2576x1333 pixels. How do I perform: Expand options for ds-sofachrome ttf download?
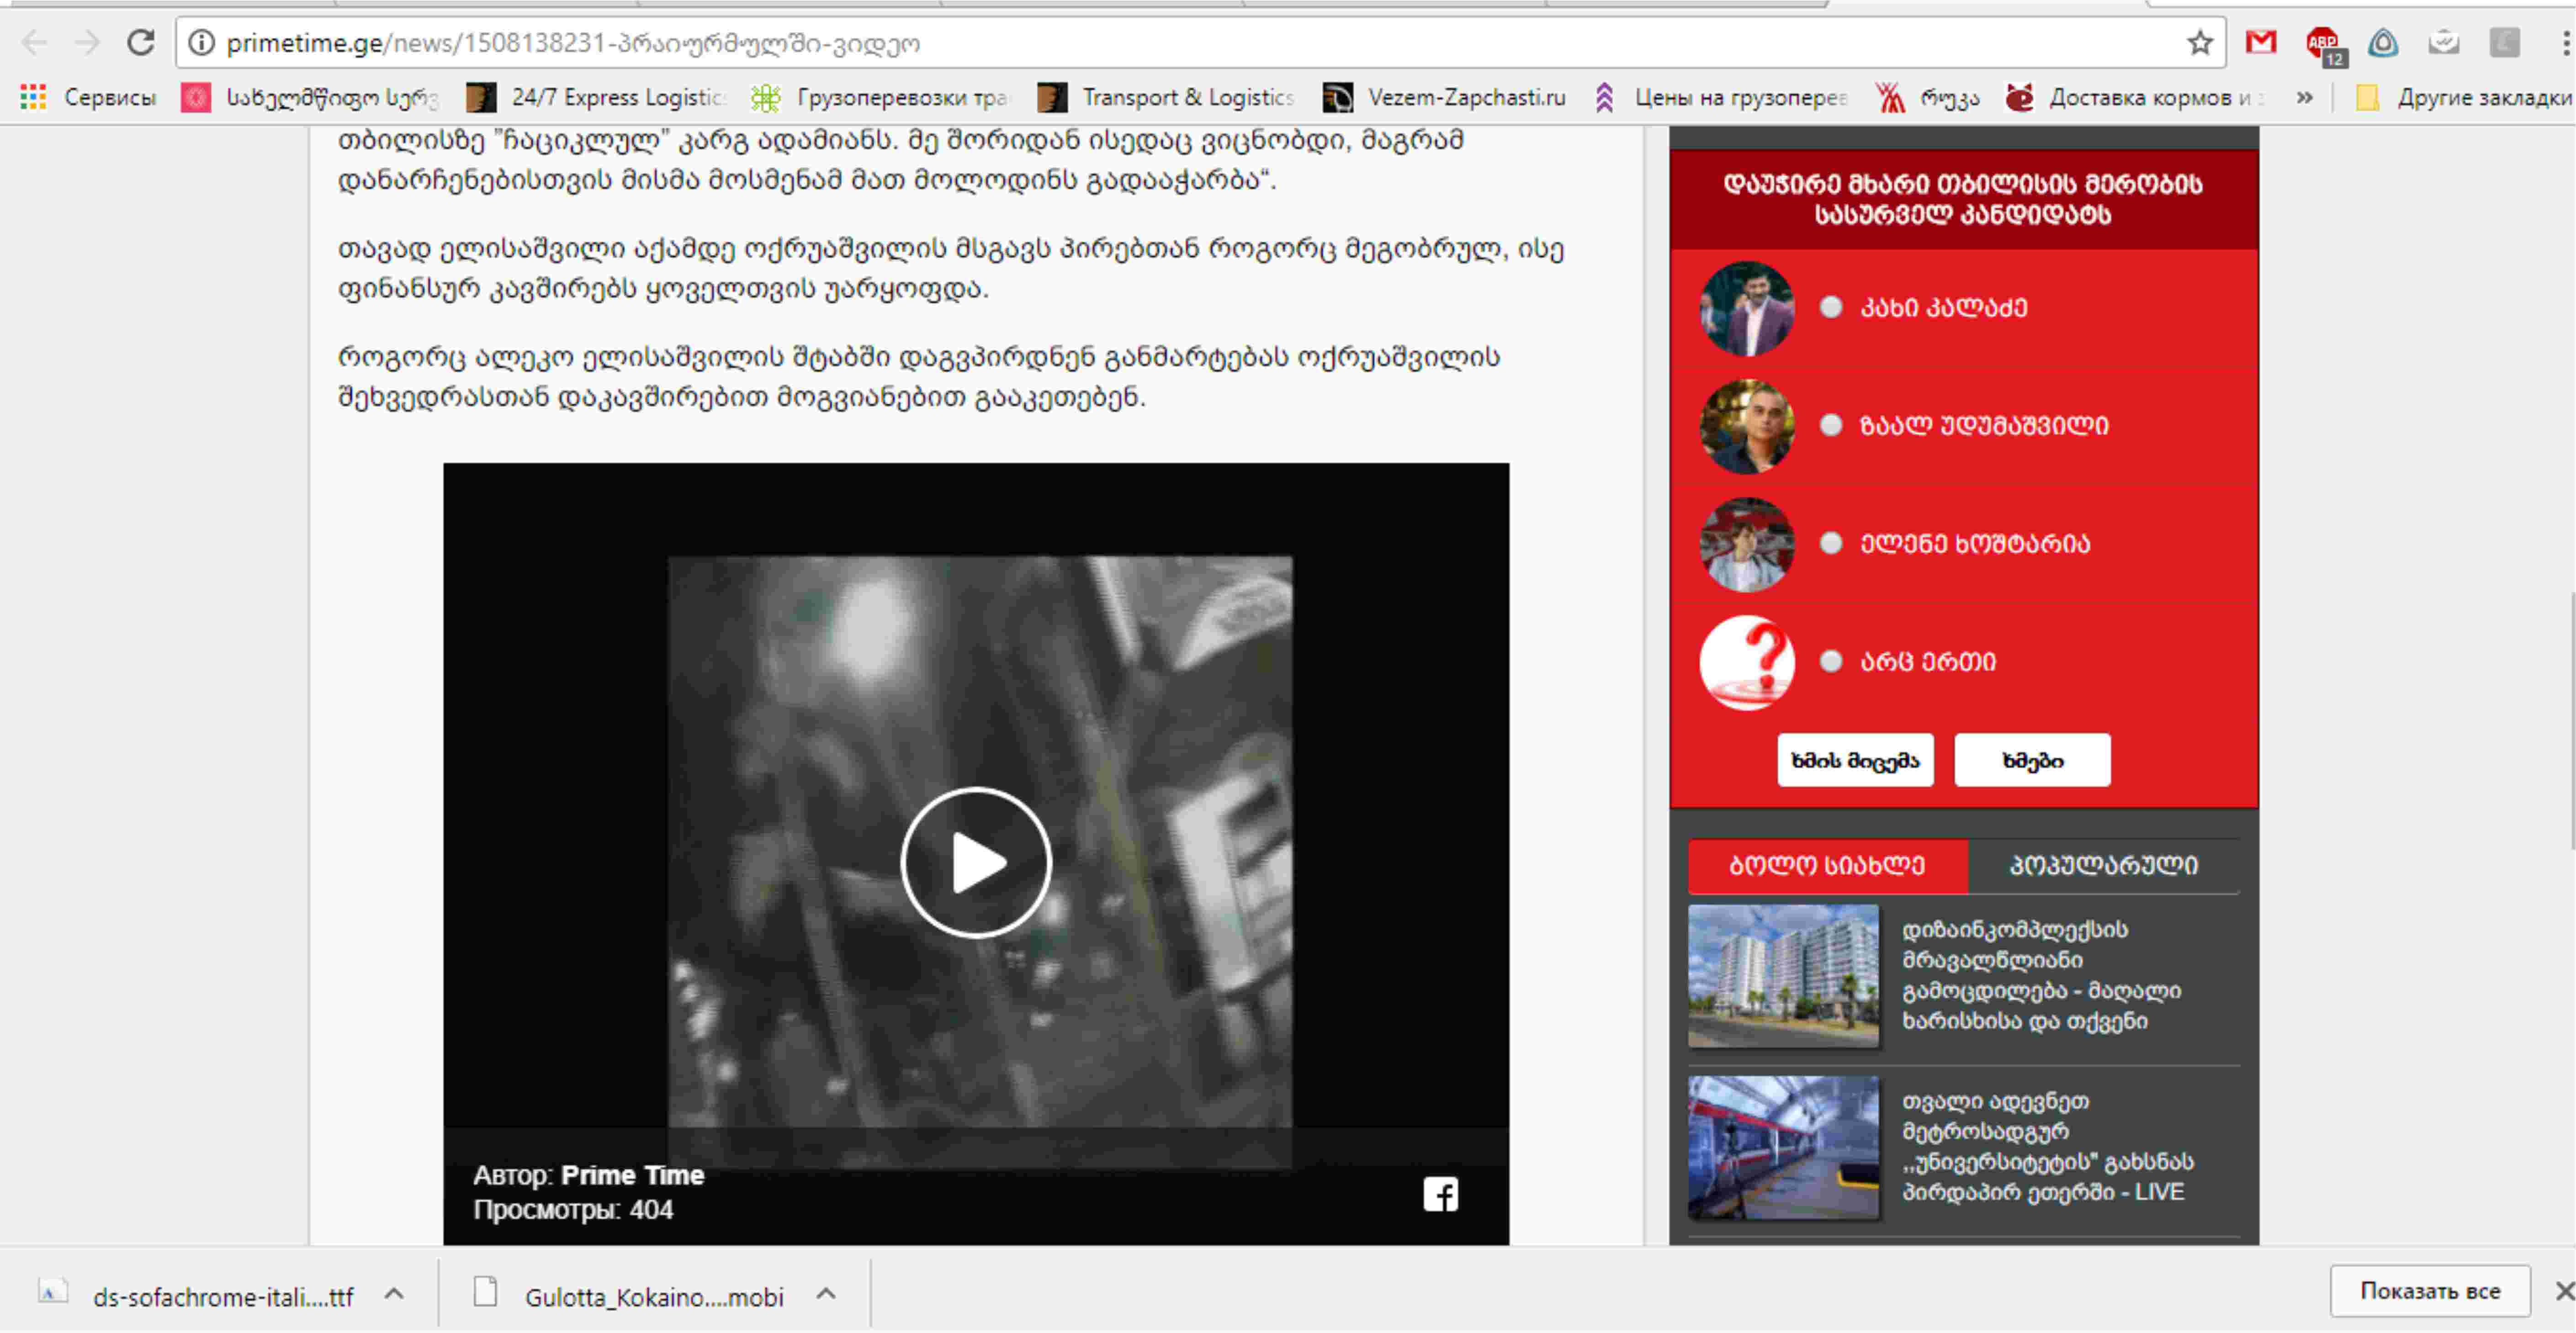coord(394,1294)
